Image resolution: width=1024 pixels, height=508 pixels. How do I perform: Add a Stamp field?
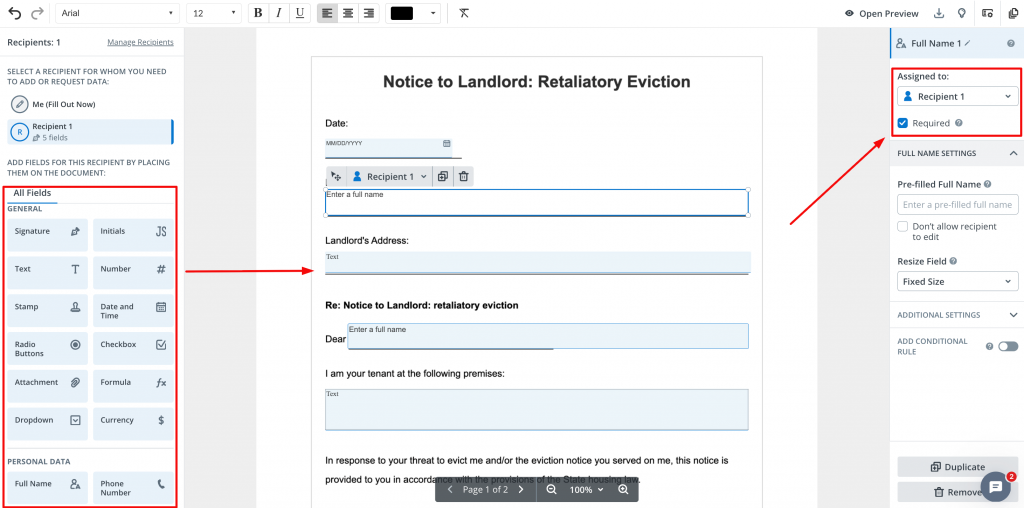coord(48,310)
